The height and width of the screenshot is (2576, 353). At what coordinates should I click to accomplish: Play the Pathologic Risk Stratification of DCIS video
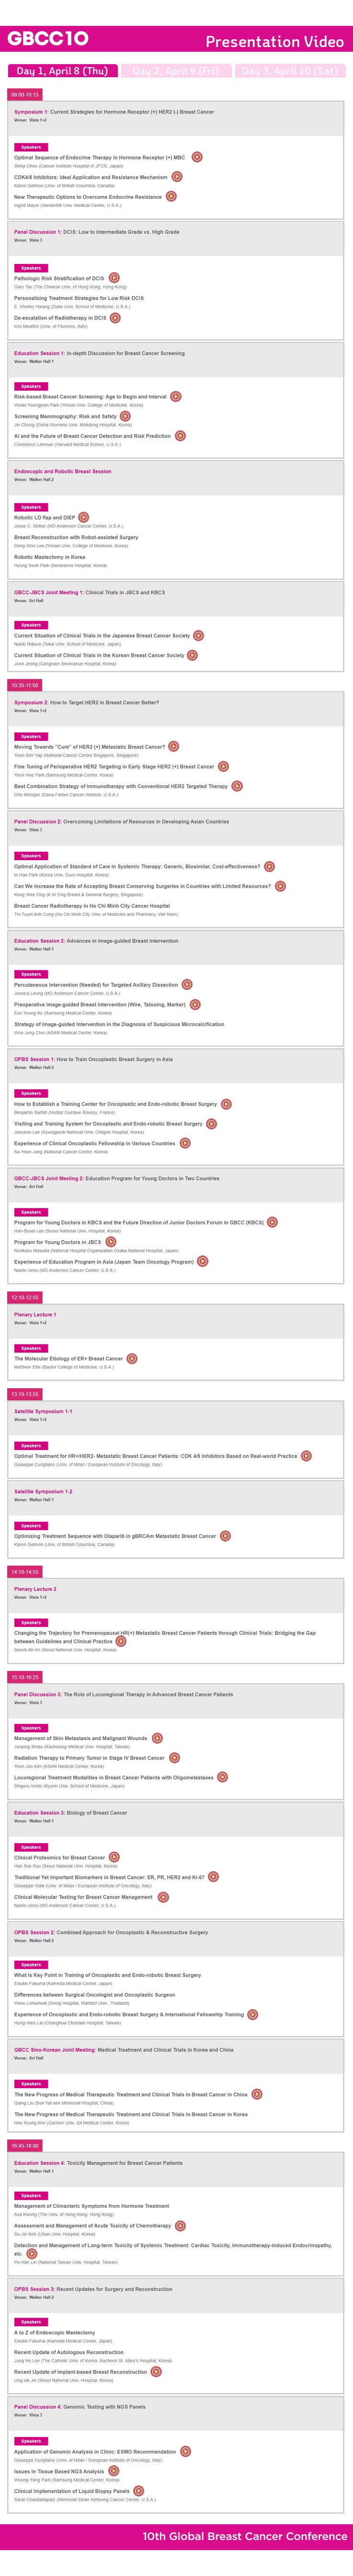(114, 278)
